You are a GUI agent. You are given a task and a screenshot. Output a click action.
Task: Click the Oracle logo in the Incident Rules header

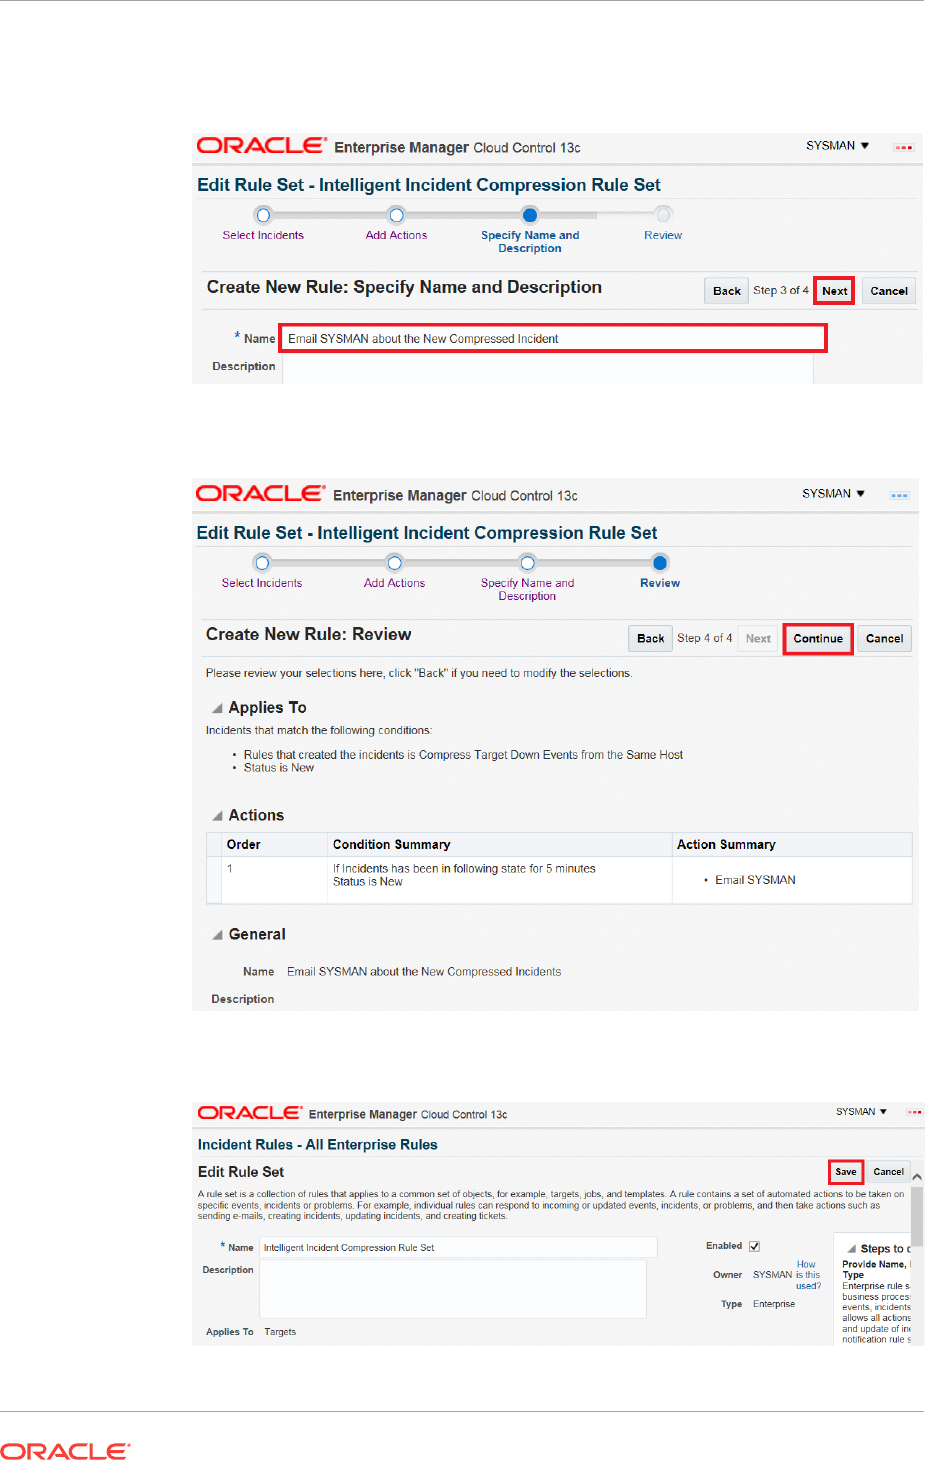tap(249, 1113)
